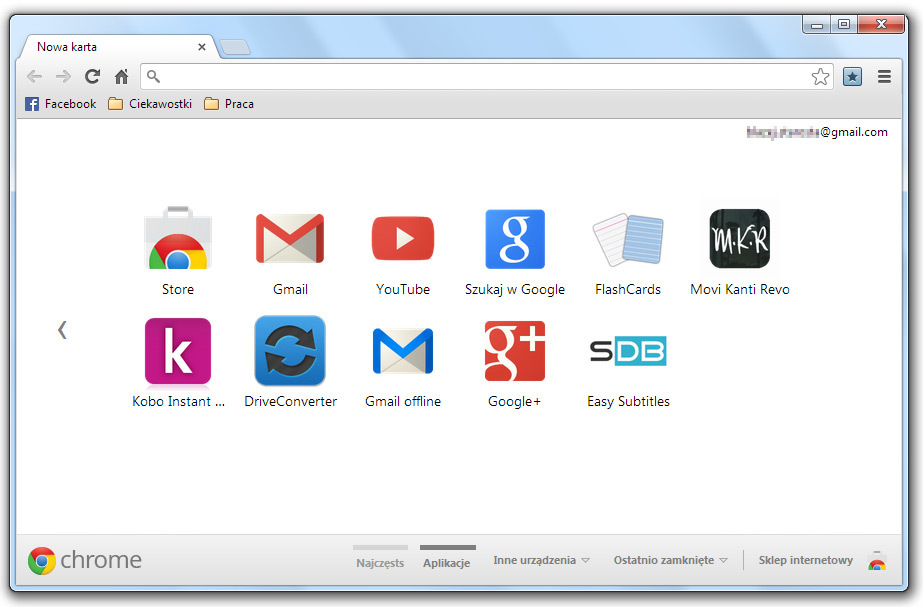Screen dimensions: 923x607
Task: Switch to the Aplikacje section
Action: point(447,558)
